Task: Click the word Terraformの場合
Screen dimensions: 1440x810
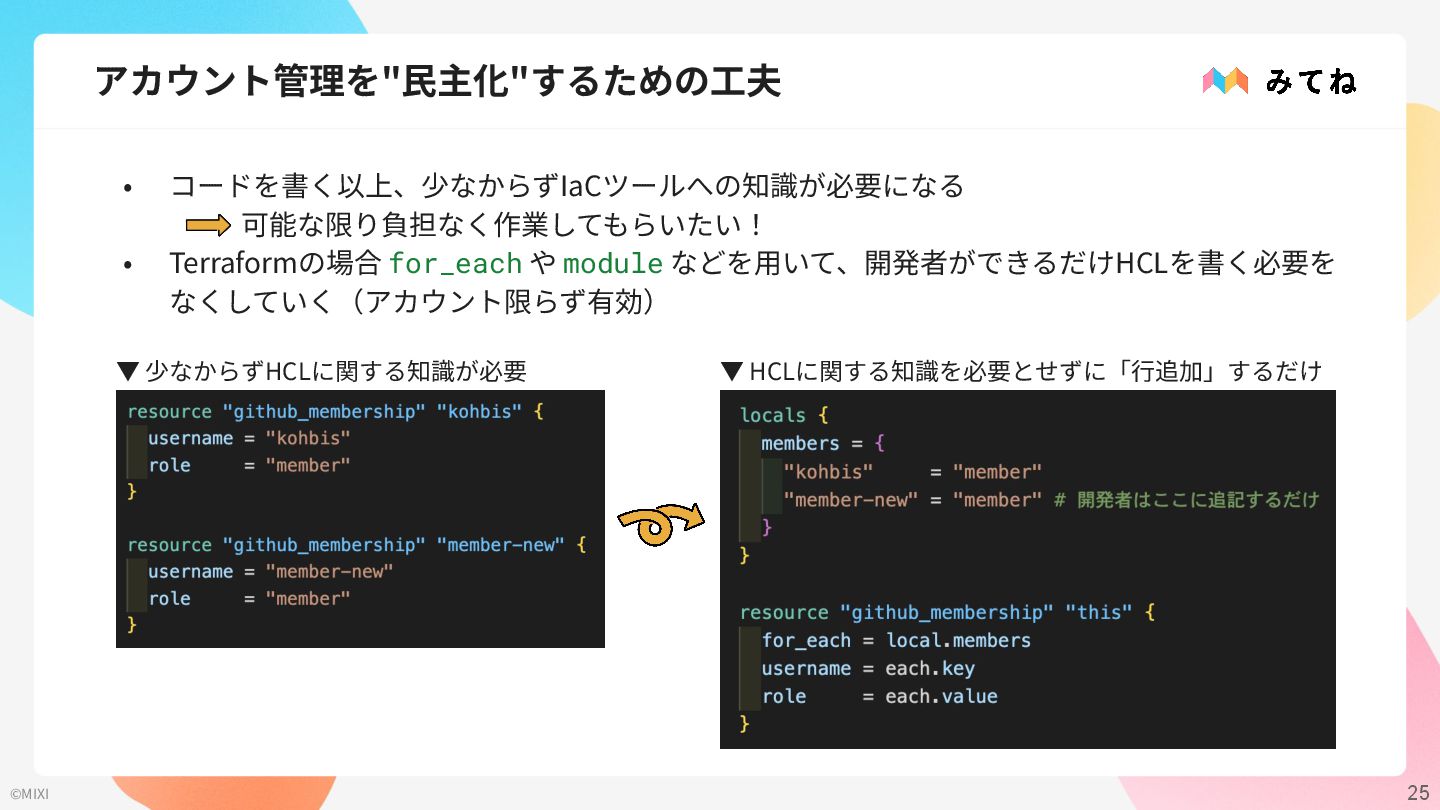Action: coord(275,264)
